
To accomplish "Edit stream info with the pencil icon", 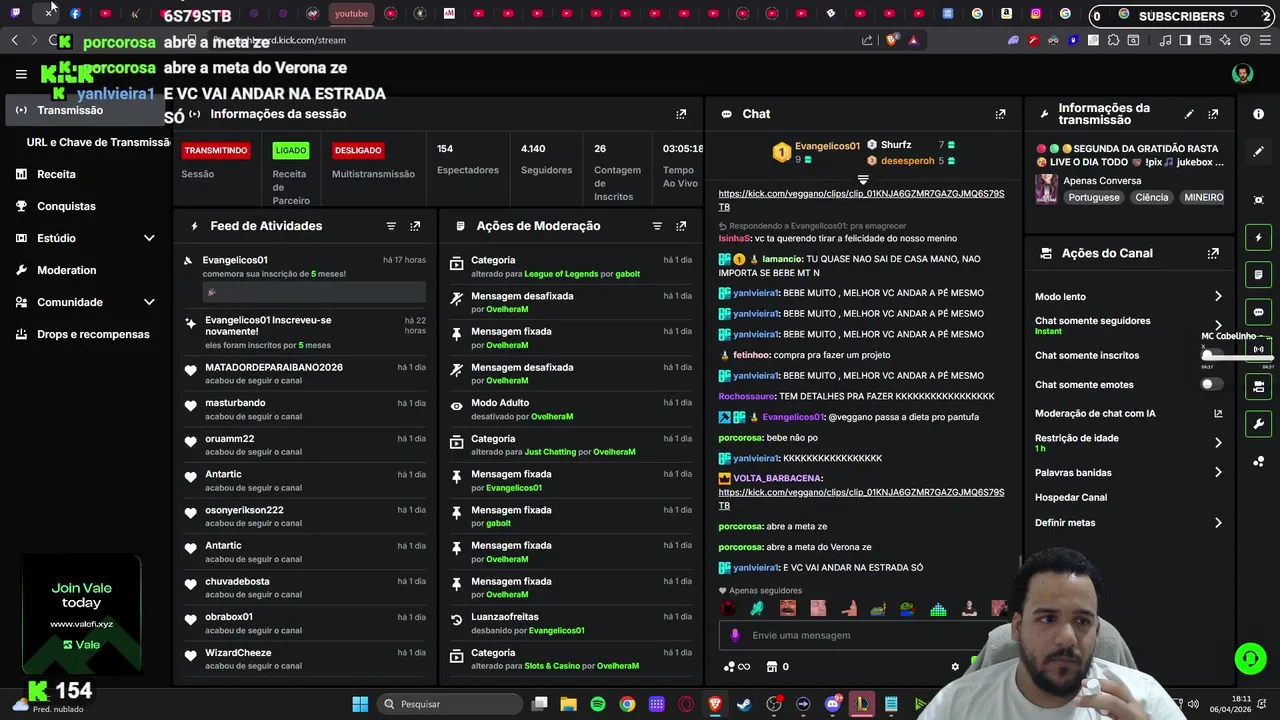I will [x=1189, y=114].
